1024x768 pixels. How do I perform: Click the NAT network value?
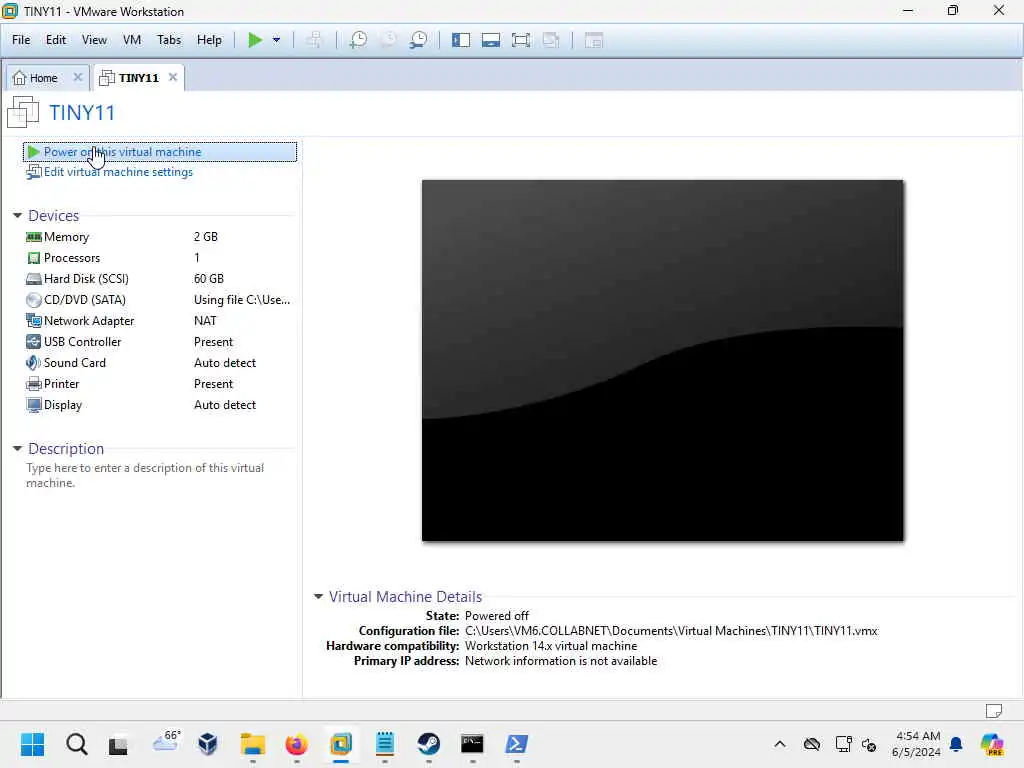(x=205, y=320)
